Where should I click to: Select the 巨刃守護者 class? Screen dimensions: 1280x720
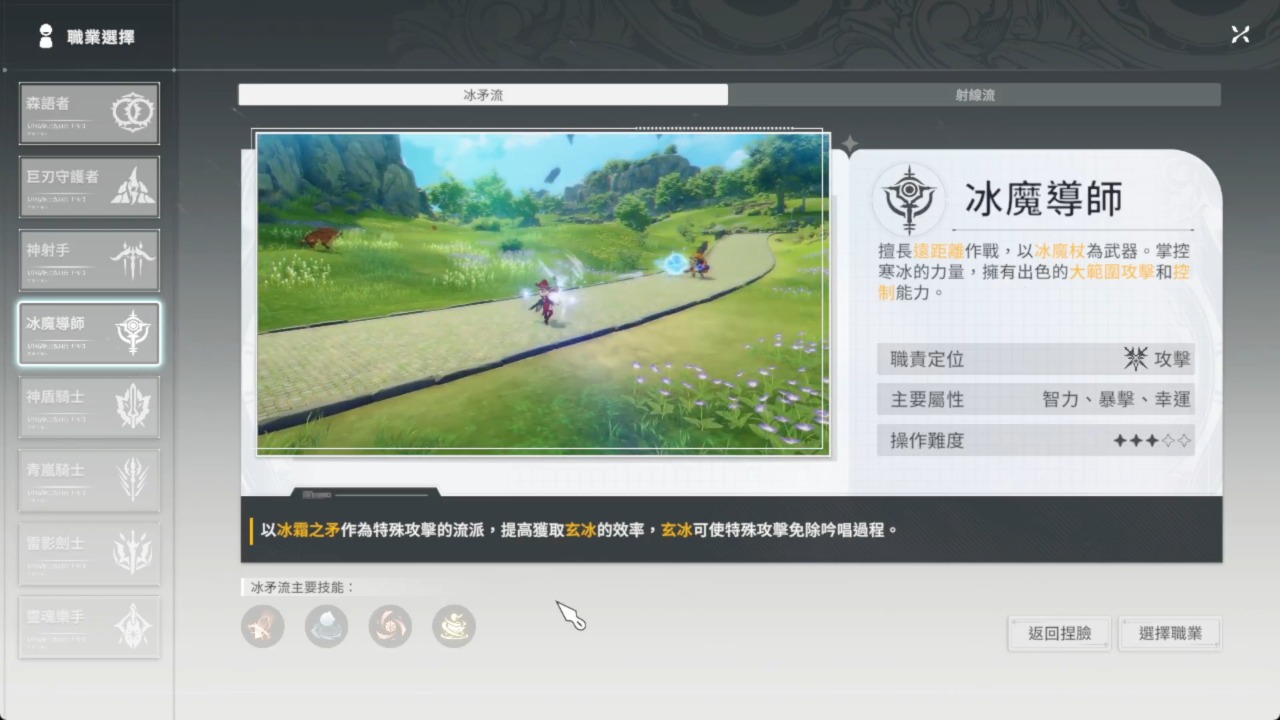tap(89, 187)
